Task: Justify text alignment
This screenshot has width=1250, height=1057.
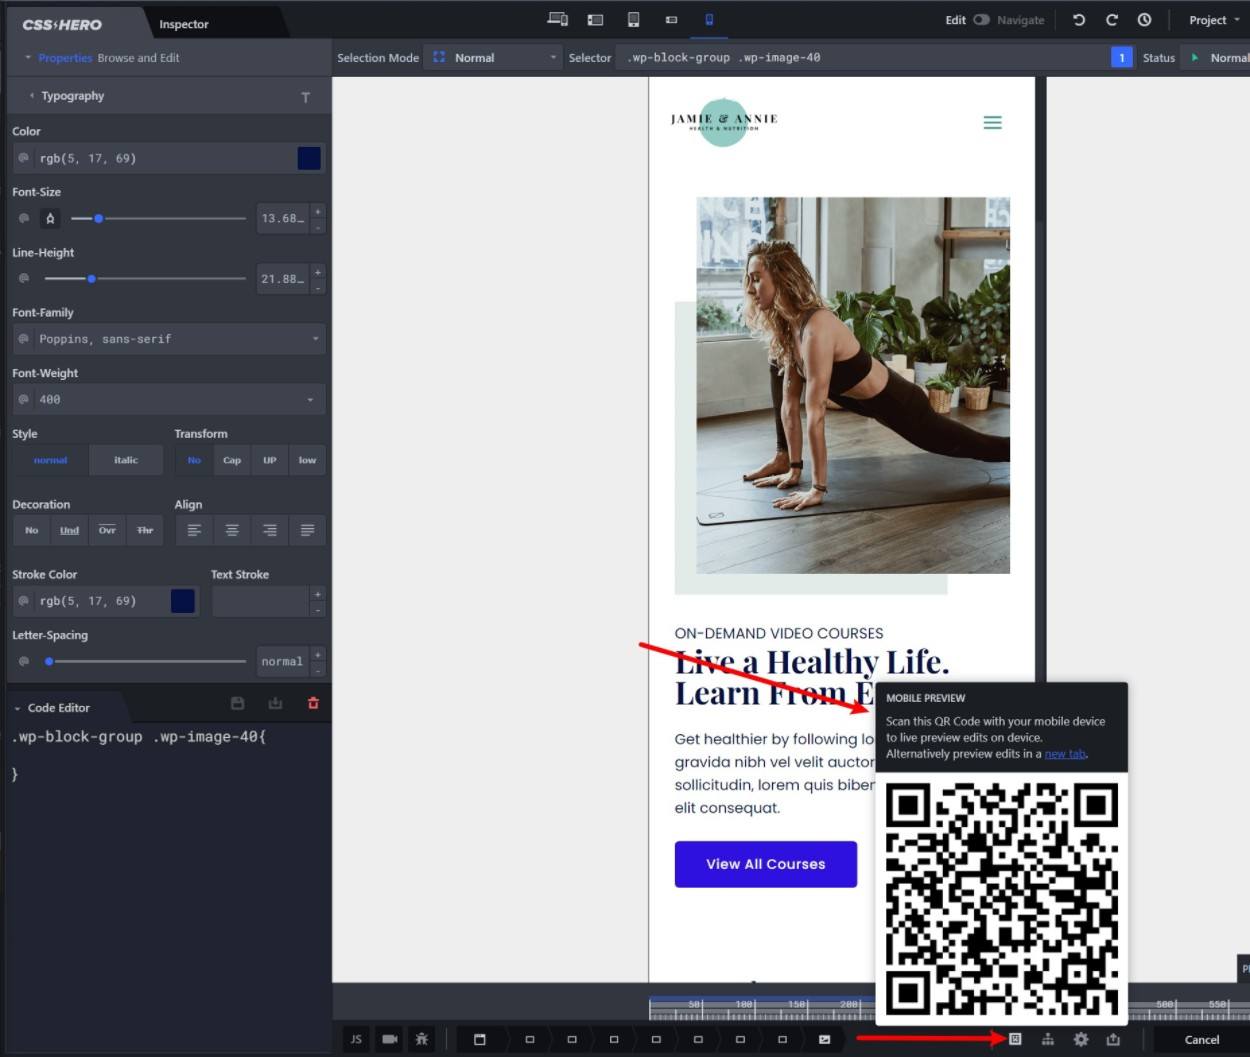Action: [x=307, y=530]
